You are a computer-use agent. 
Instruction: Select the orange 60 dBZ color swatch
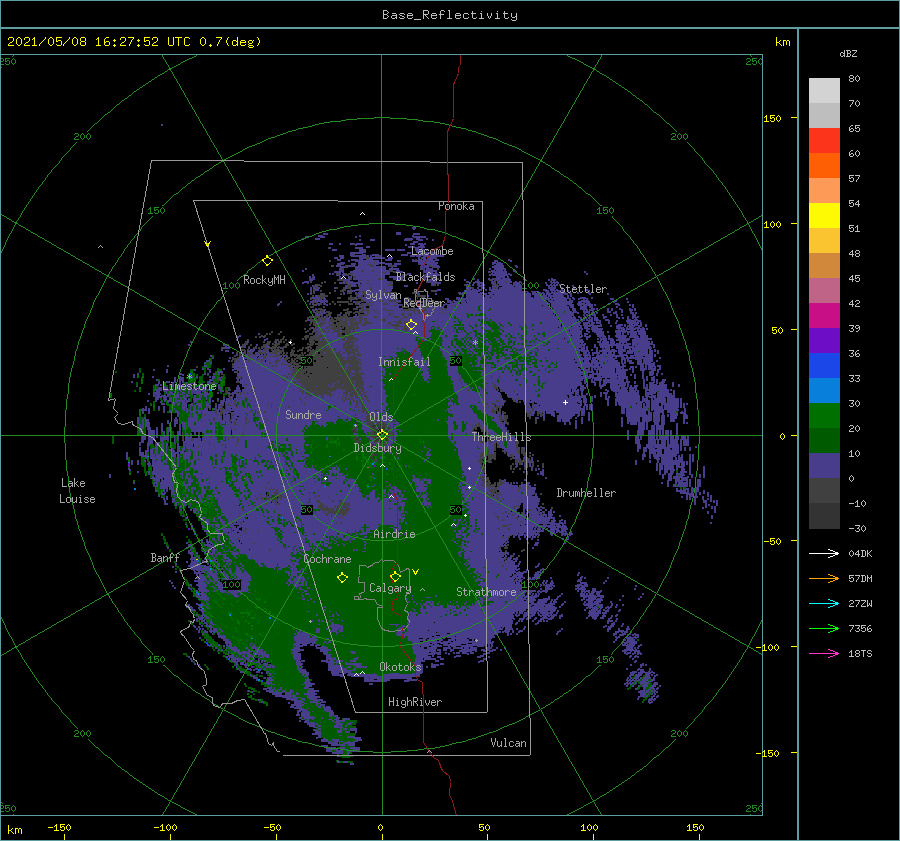pos(824,165)
